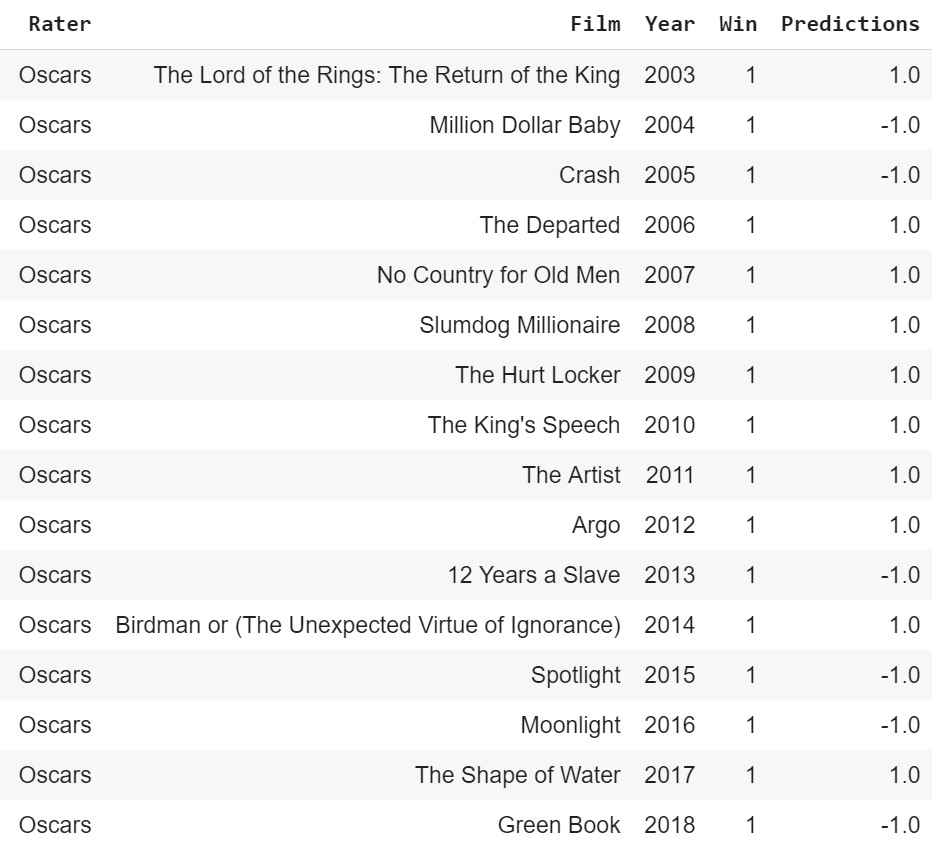
Task: Click the Spotlight film cell
Action: pyautogui.click(x=576, y=676)
